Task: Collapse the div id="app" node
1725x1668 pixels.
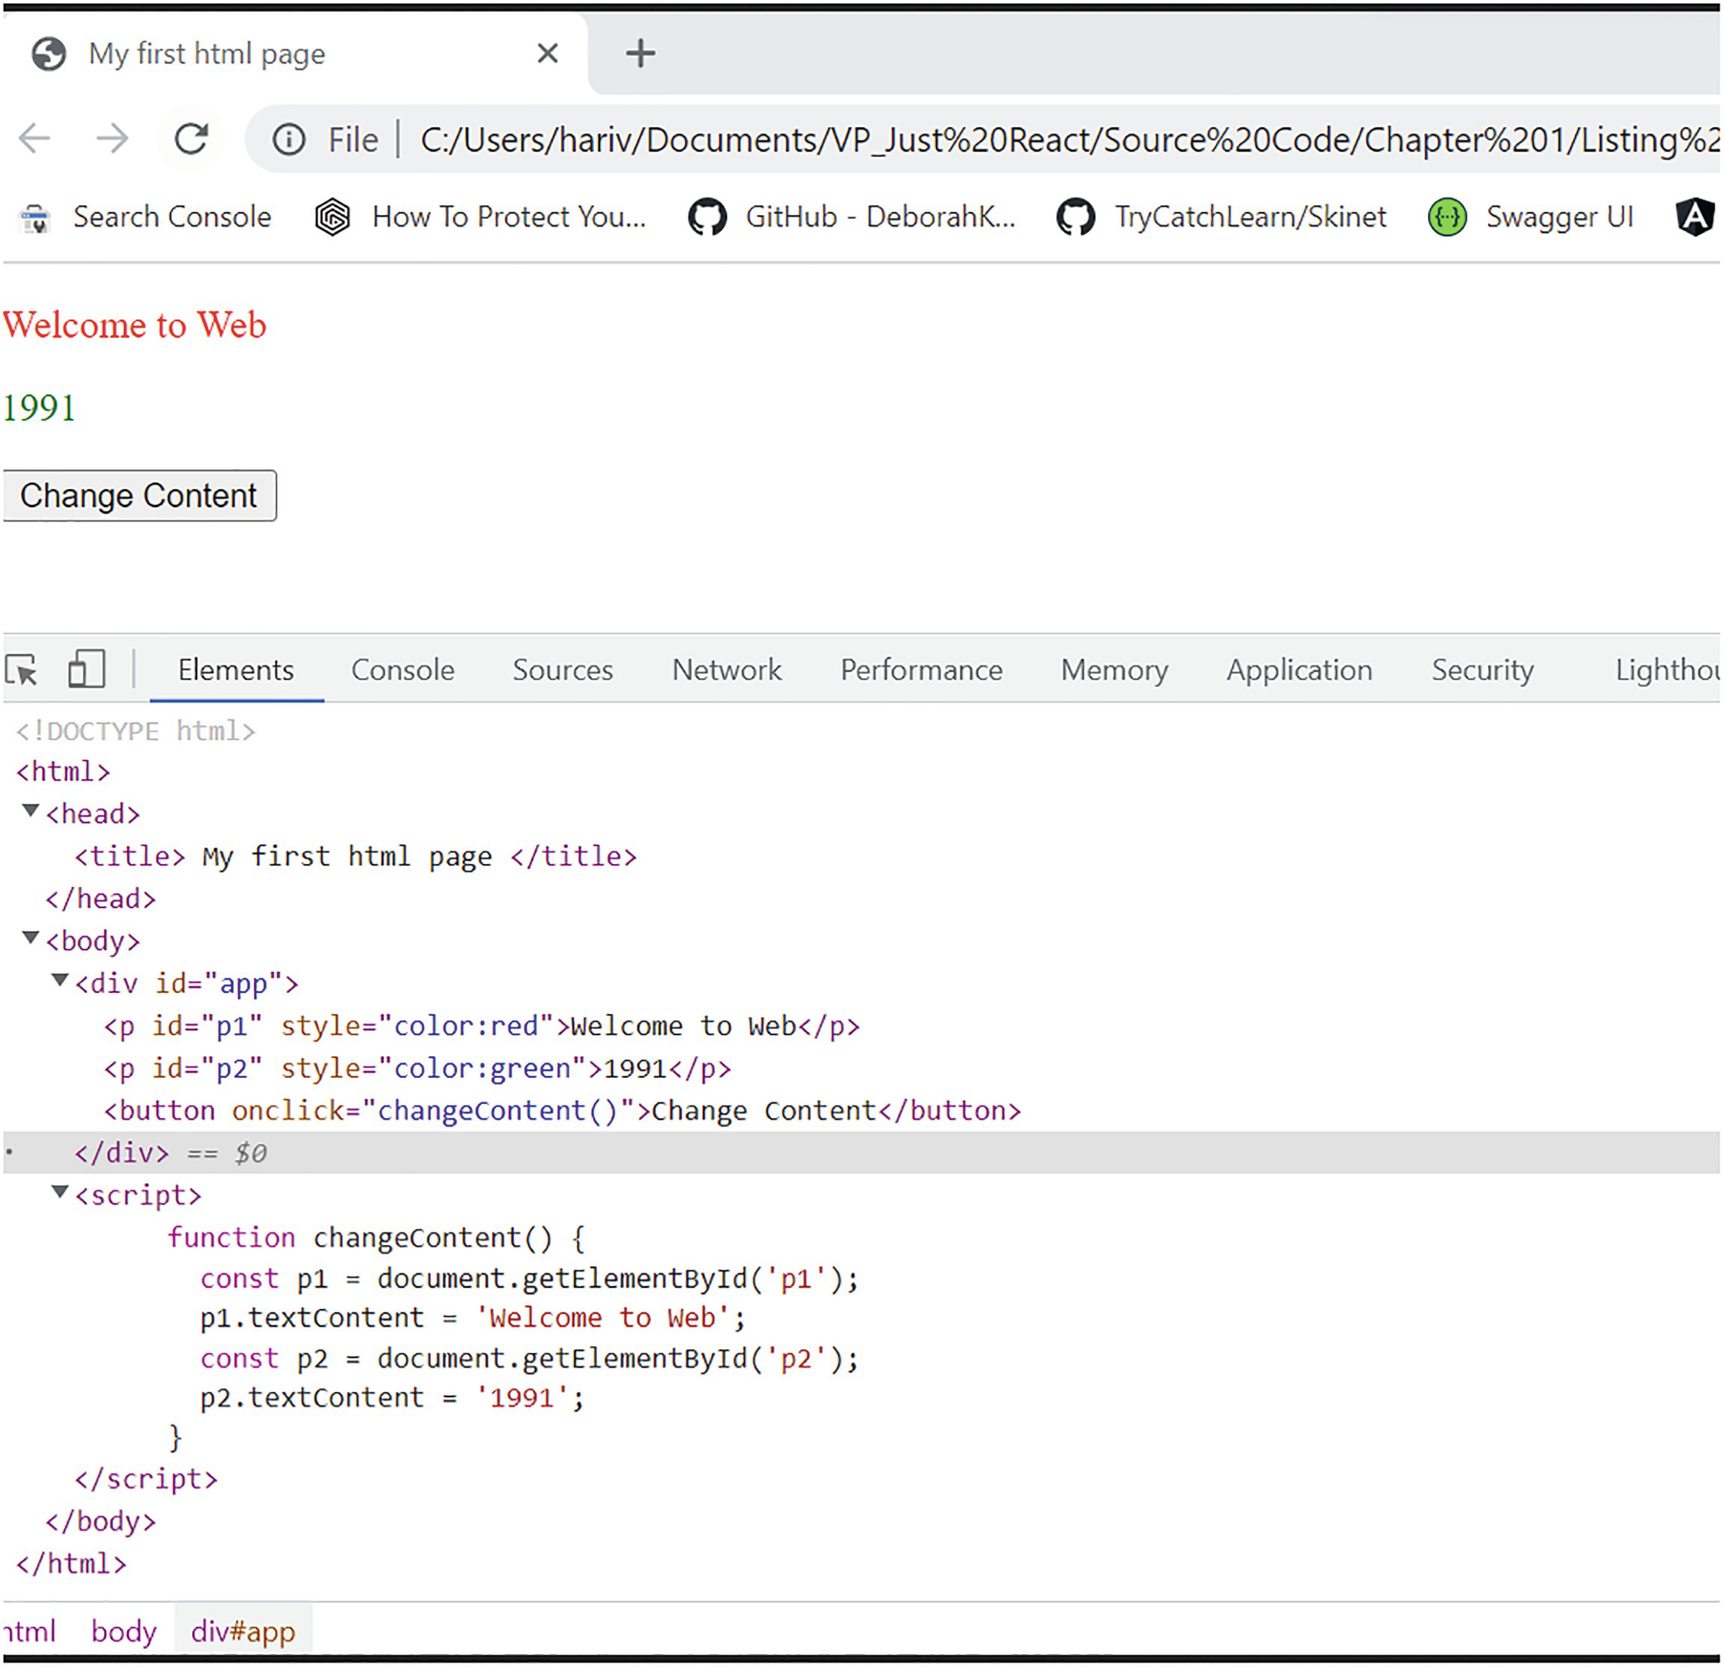Action: coord(60,981)
